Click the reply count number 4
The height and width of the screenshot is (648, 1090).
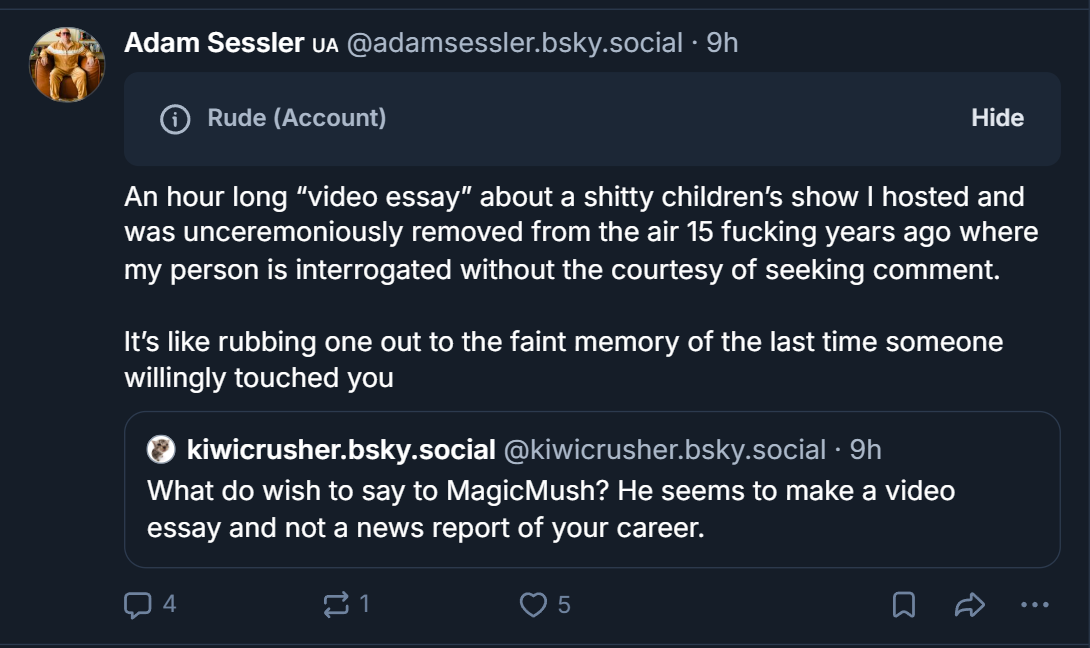click(x=170, y=604)
